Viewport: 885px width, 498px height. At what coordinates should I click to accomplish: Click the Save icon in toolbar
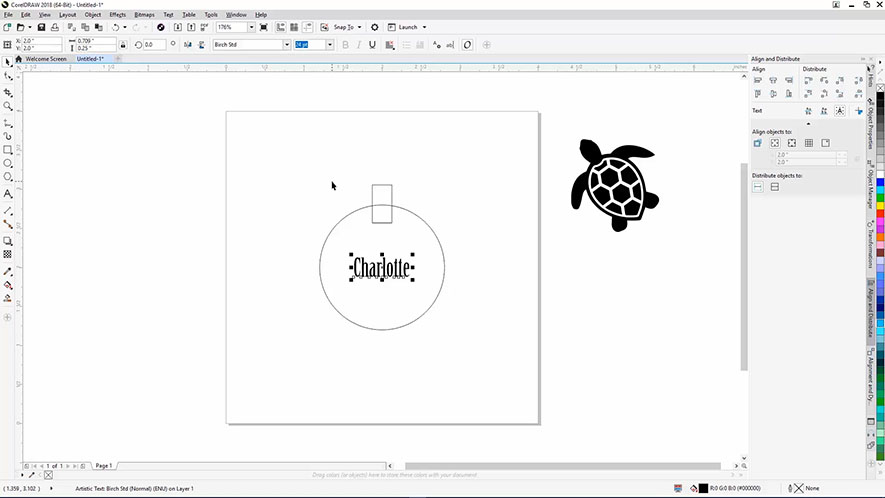click(x=40, y=27)
